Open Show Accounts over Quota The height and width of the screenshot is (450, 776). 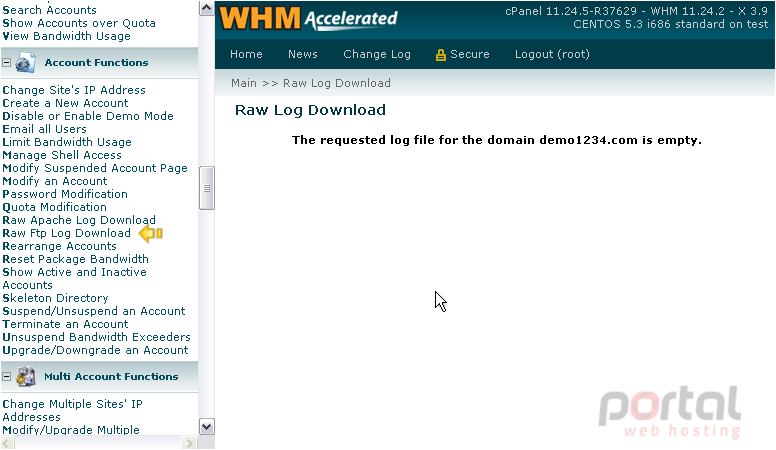79,23
